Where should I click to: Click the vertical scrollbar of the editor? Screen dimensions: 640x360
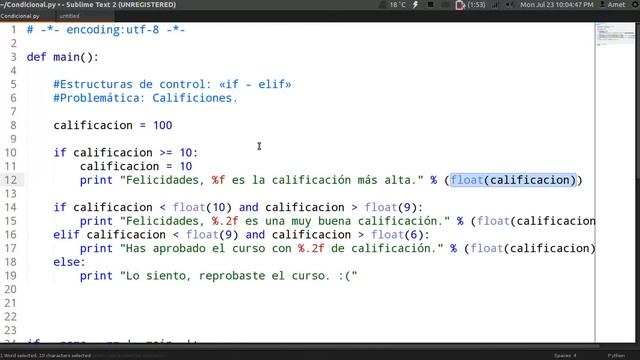coord(637,182)
